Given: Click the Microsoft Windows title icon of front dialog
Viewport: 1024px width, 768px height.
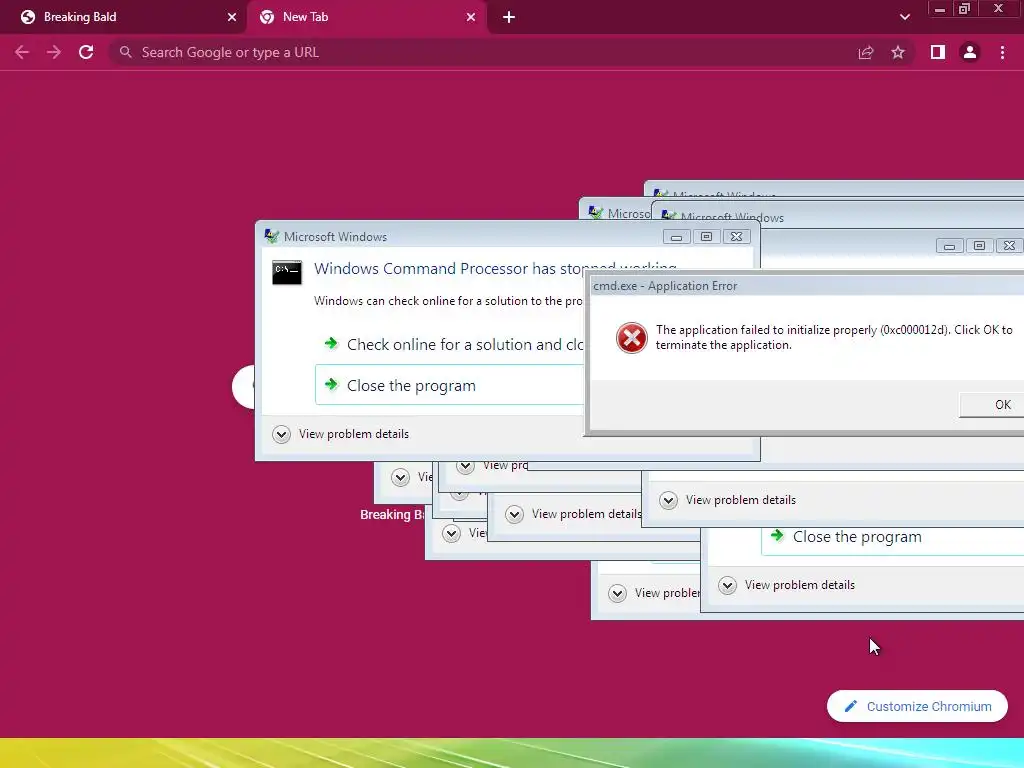Looking at the screenshot, I should (272, 236).
